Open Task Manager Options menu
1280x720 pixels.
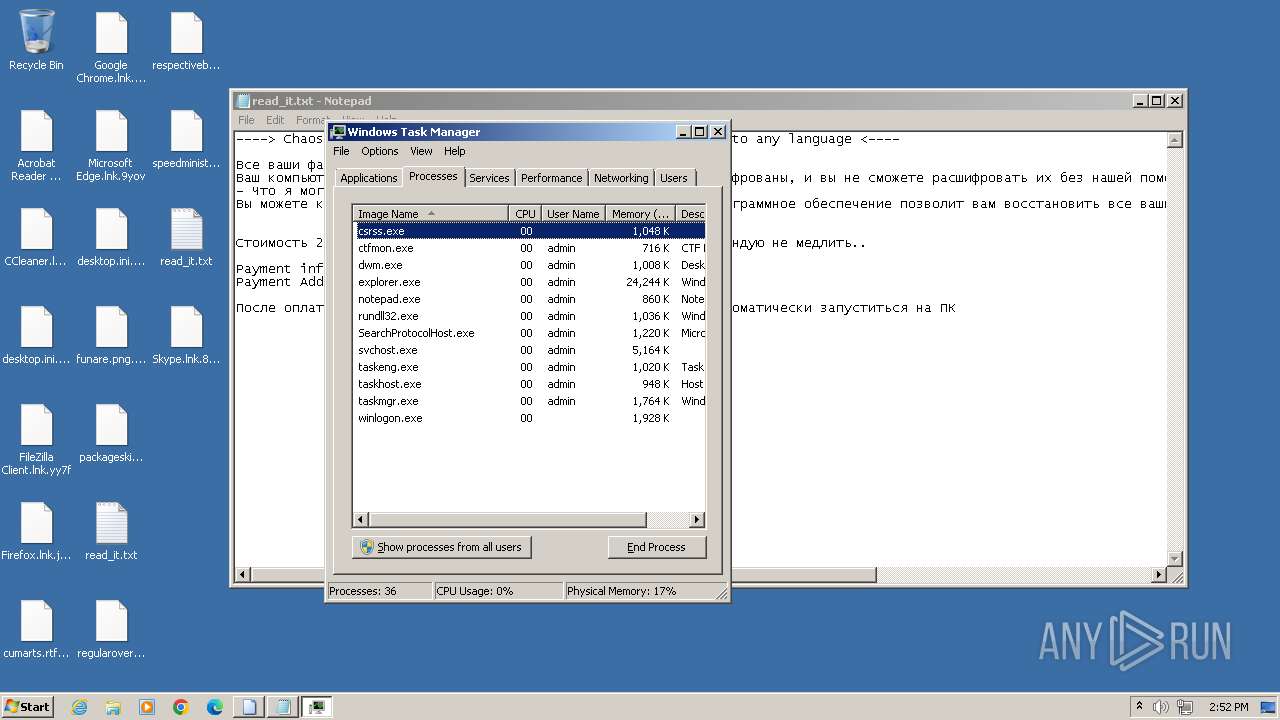coord(380,151)
